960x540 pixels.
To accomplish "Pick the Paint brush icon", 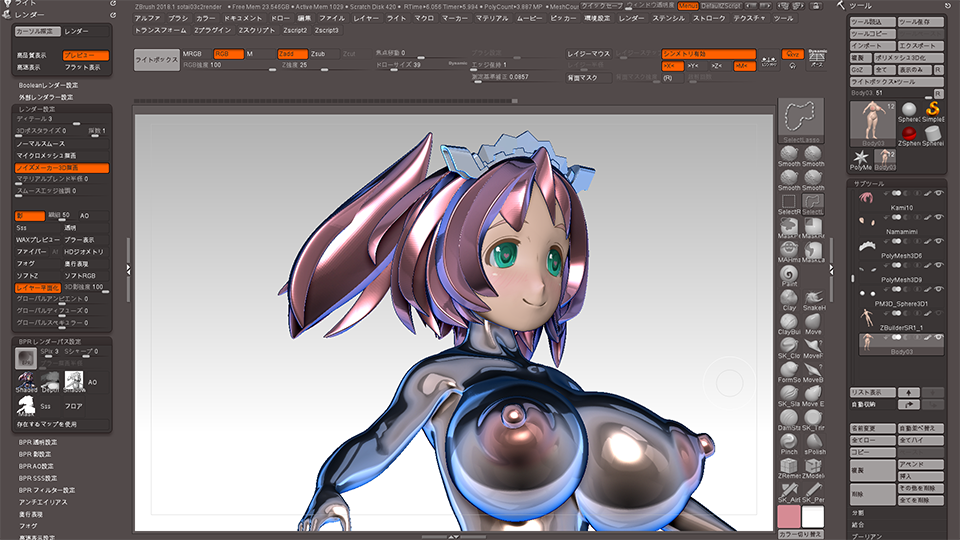I will pos(789,274).
